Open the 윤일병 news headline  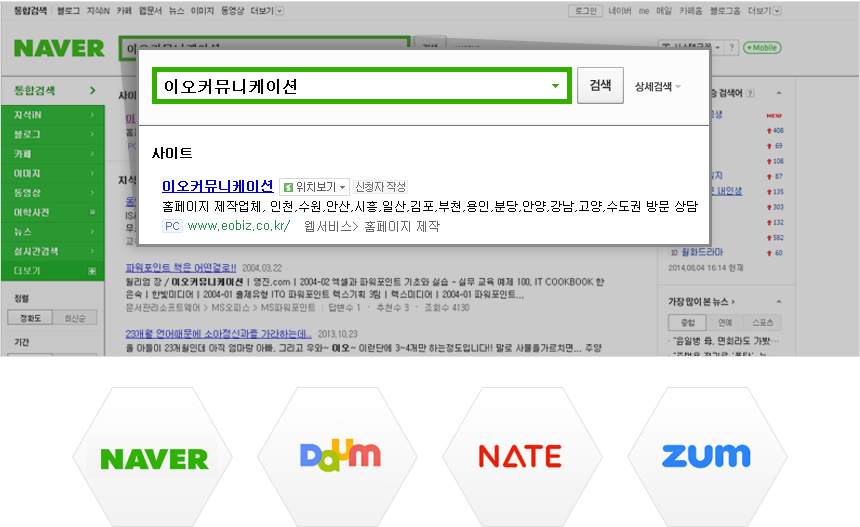pos(724,341)
